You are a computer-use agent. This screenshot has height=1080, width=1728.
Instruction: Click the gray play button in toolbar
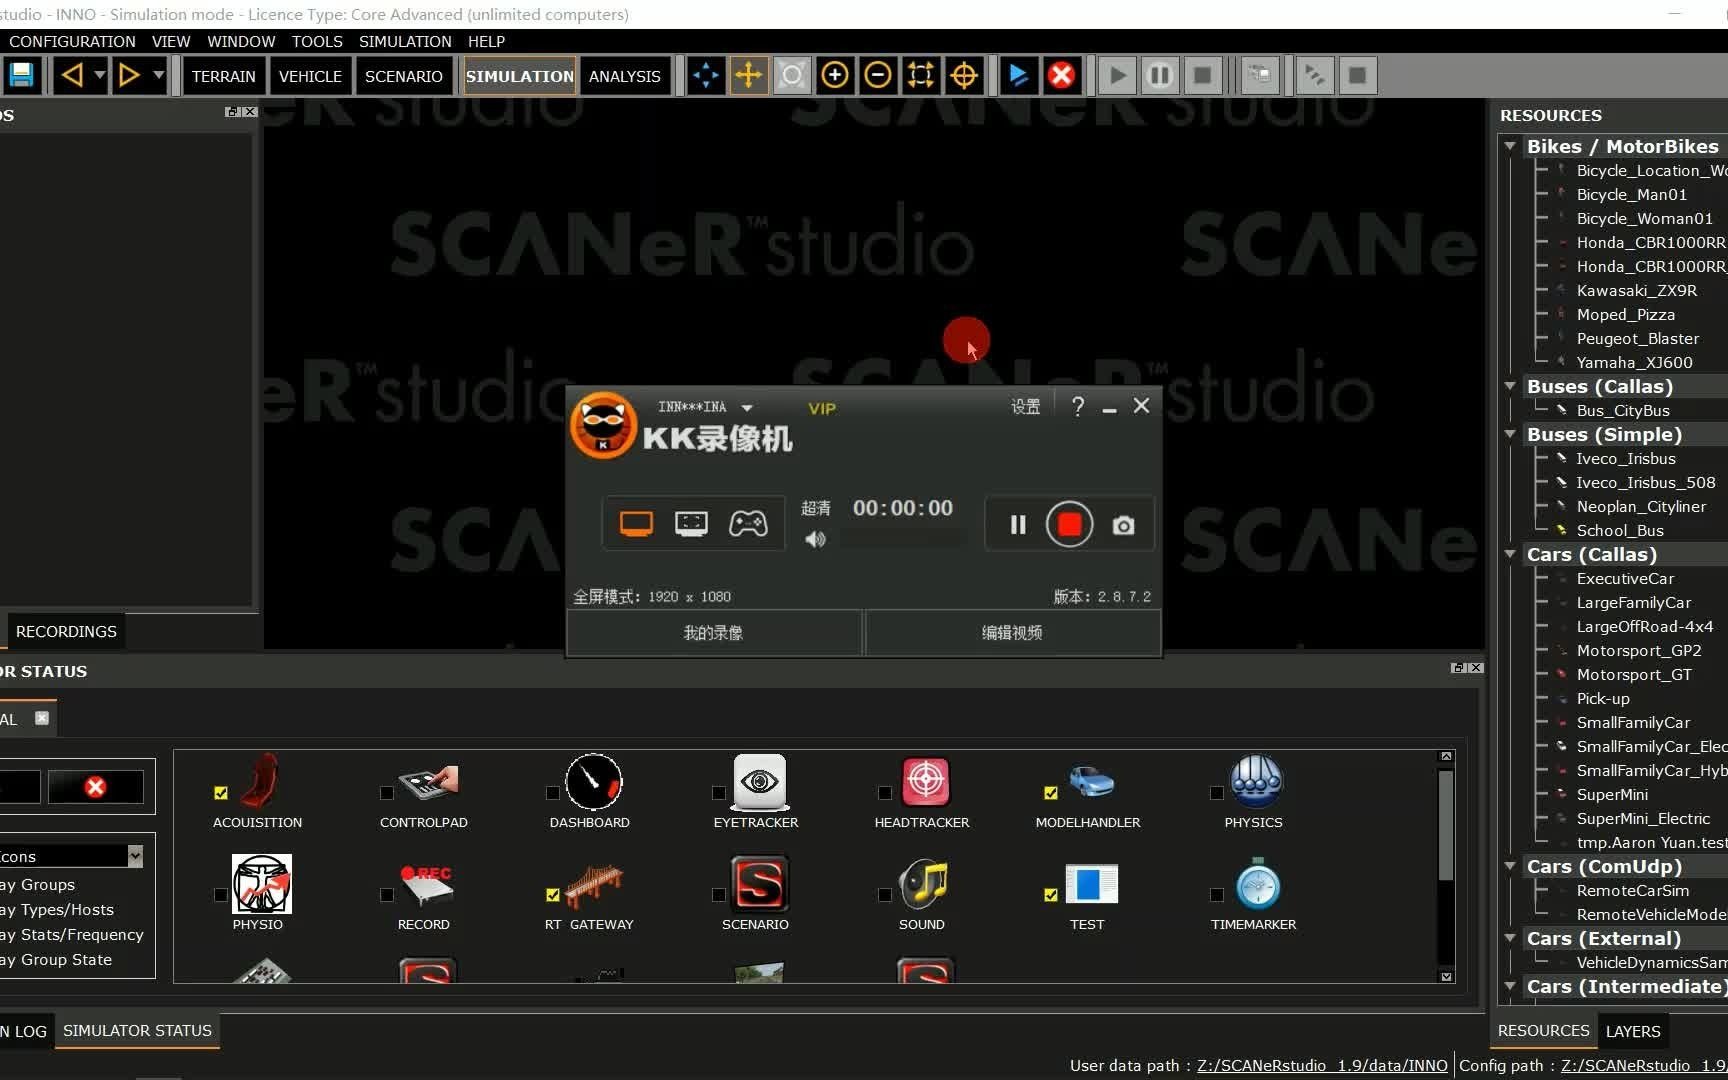coord(1118,75)
